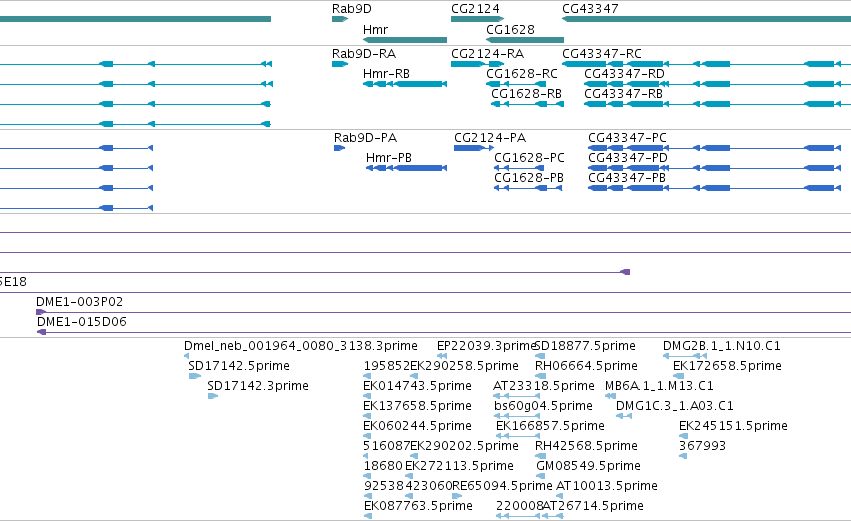Click the SD17142.5prime EST label
Viewport: 851px width, 521px height.
(x=239, y=366)
